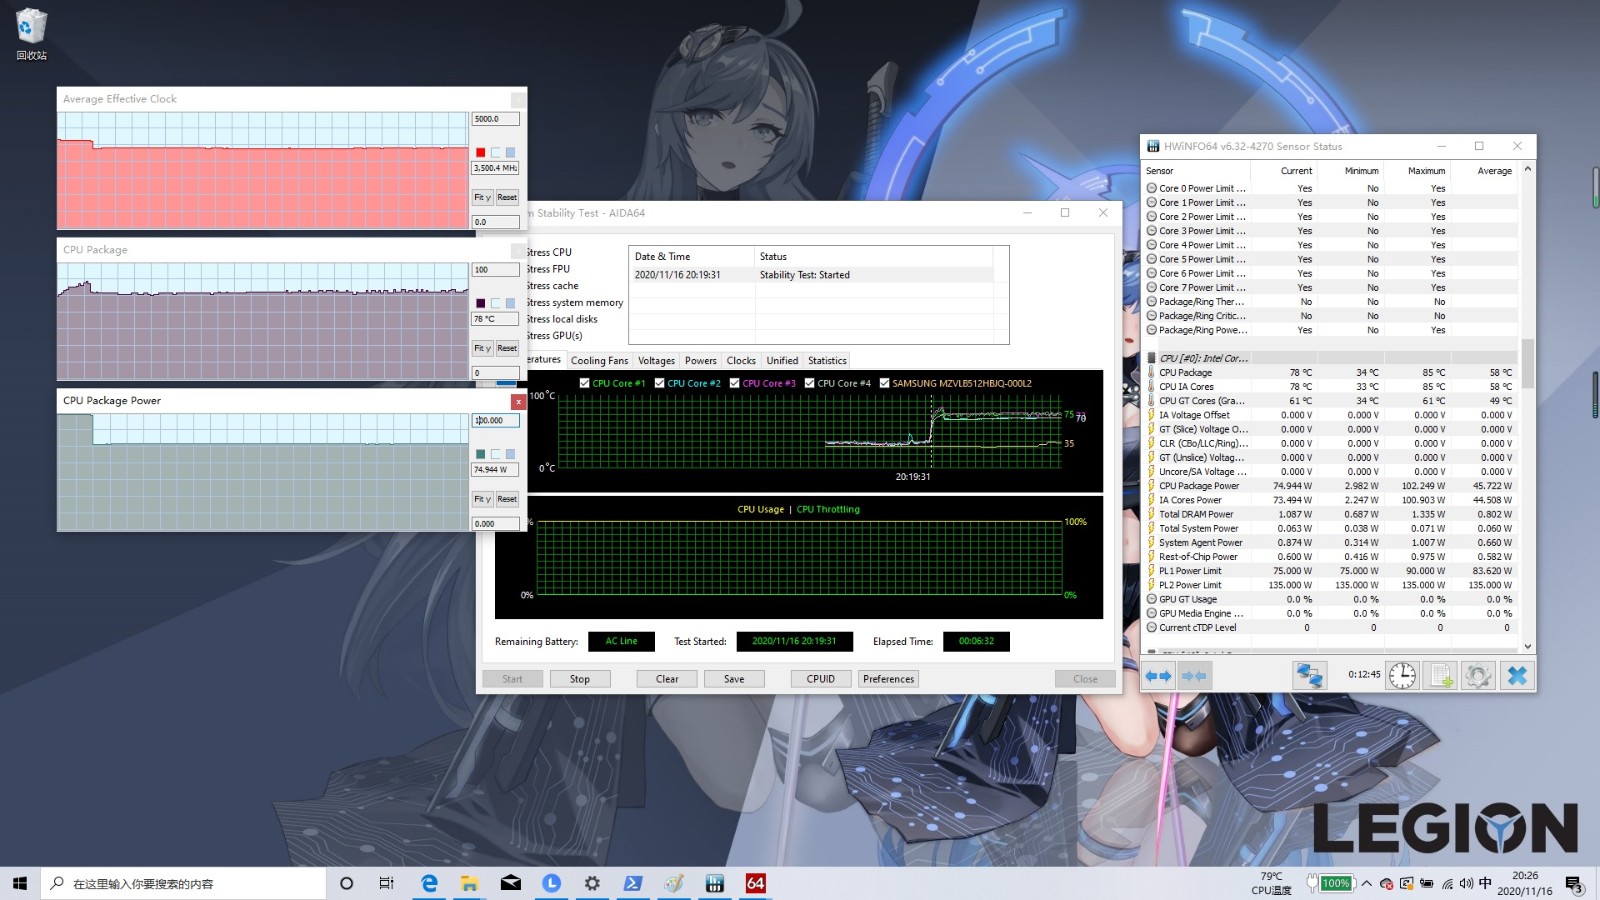Click volume speaker tray icon
This screenshot has width=1600, height=900.
tap(1466, 884)
